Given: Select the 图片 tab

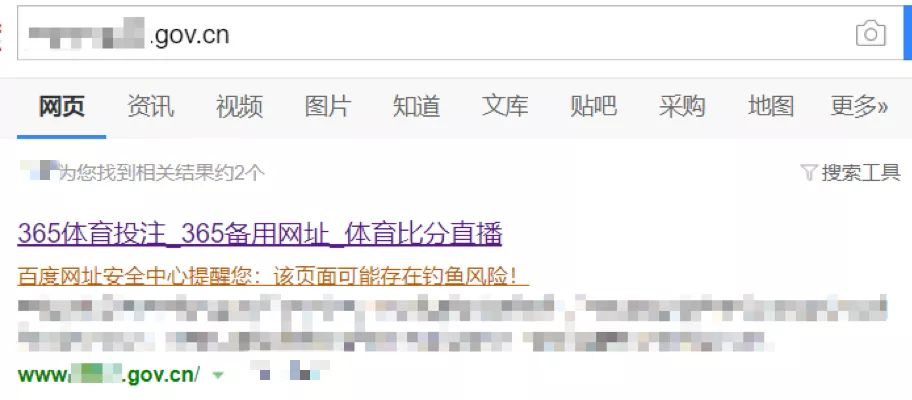Looking at the screenshot, I should 327,107.
